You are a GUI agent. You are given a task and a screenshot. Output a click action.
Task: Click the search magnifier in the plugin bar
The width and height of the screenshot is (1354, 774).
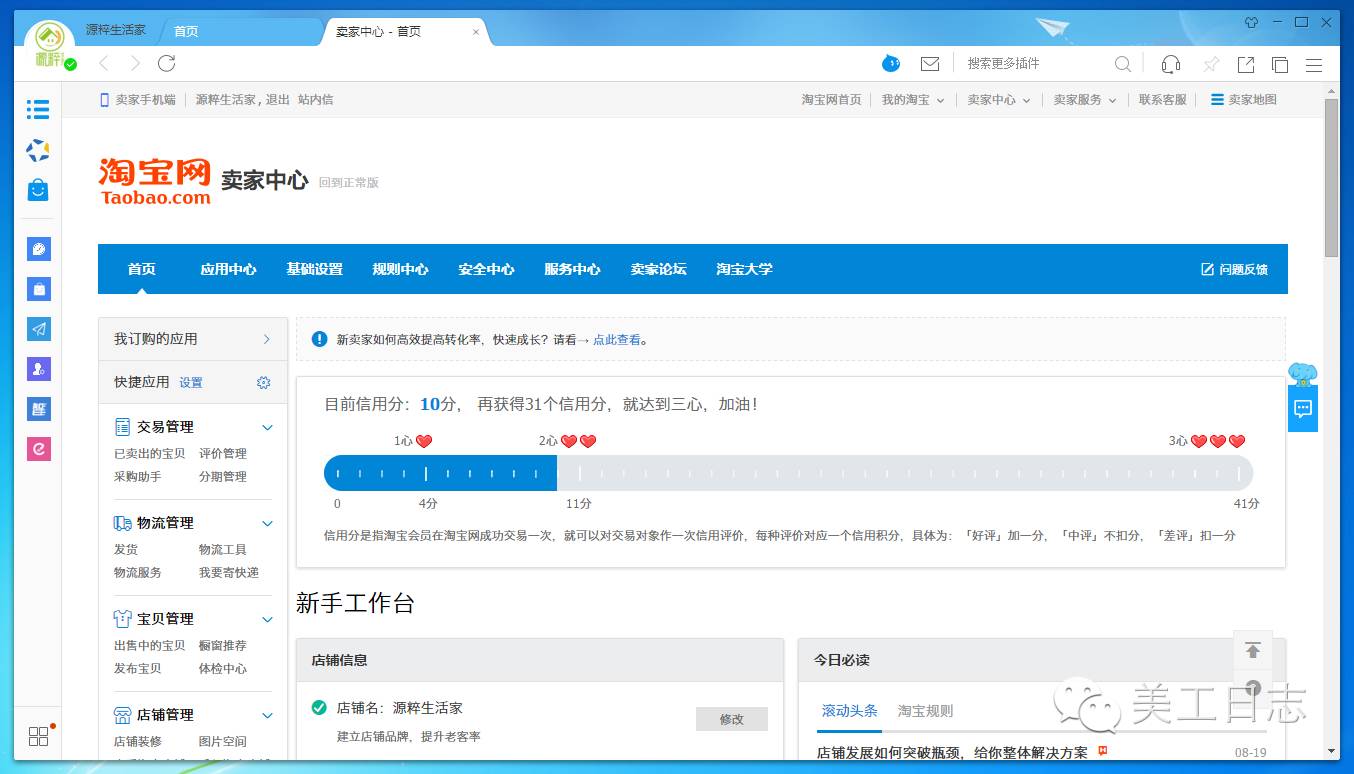click(1122, 63)
